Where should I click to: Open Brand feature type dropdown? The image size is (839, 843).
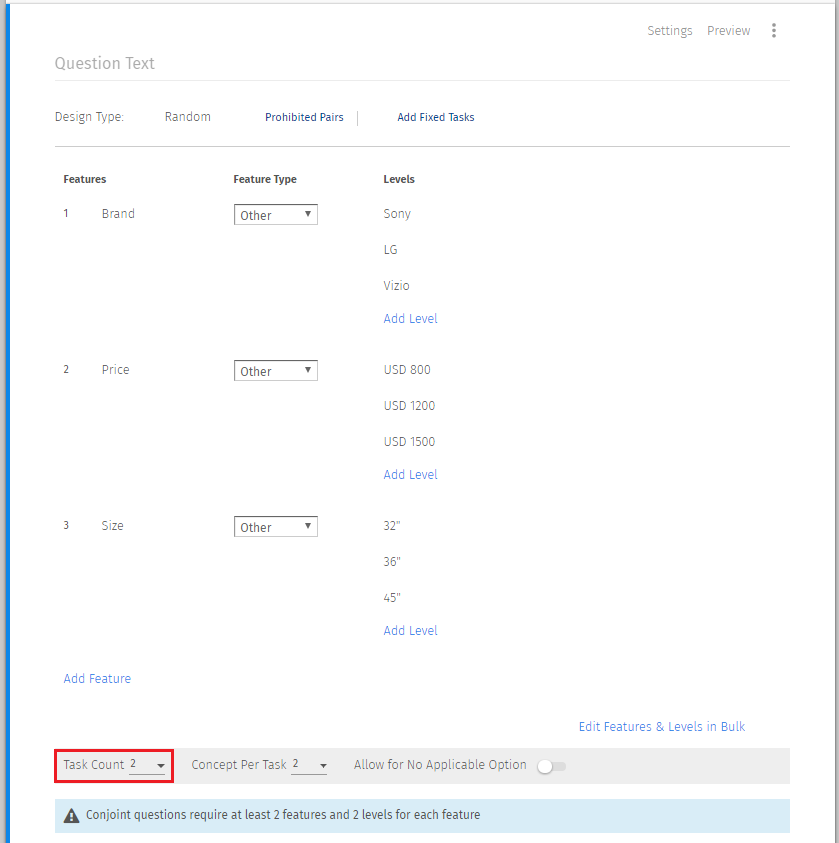tap(275, 215)
